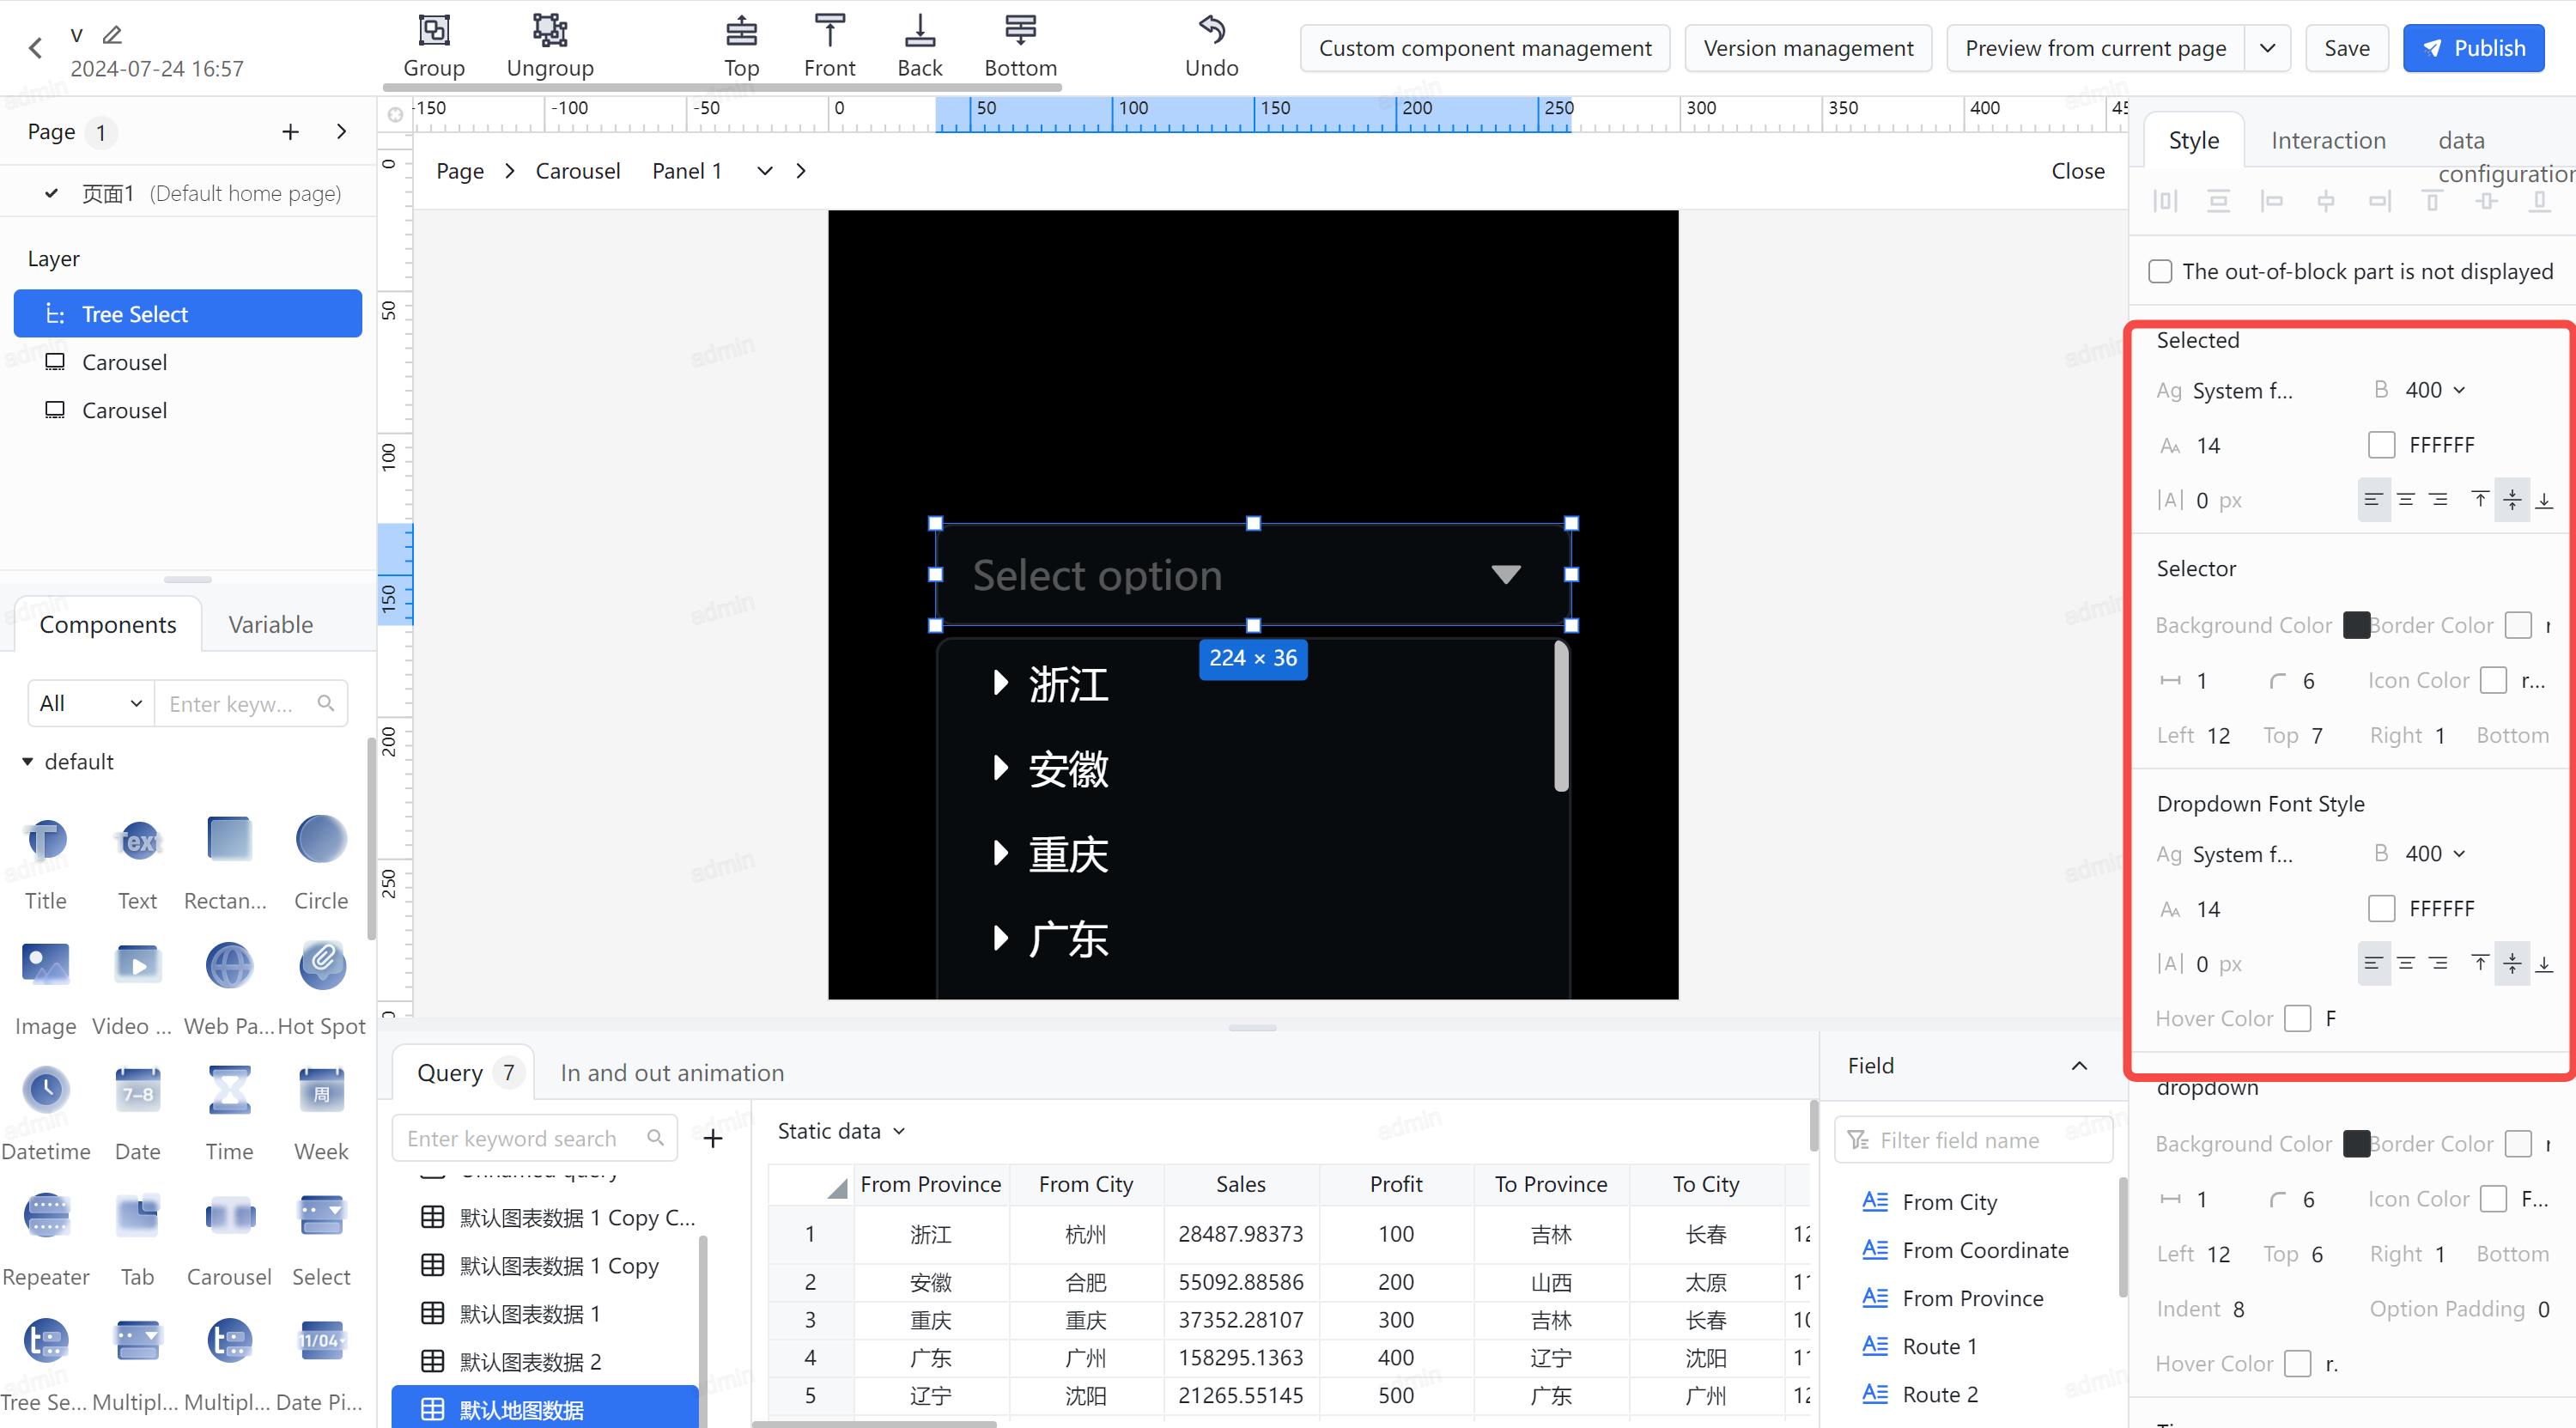2576x1428 pixels.
Task: Open the Select option dropdown
Action: [x=1253, y=575]
